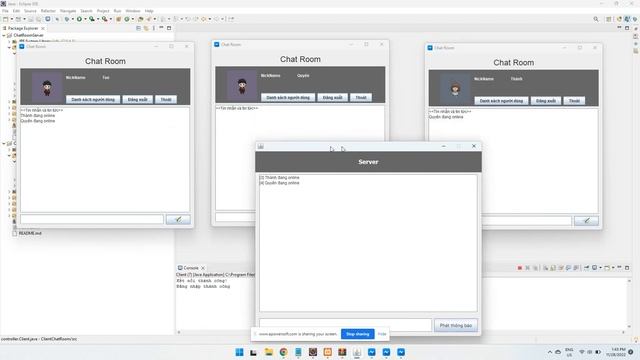The image size is (640, 360).
Task: Click 'Phát thông báo' button in Server window
Action: point(456,325)
